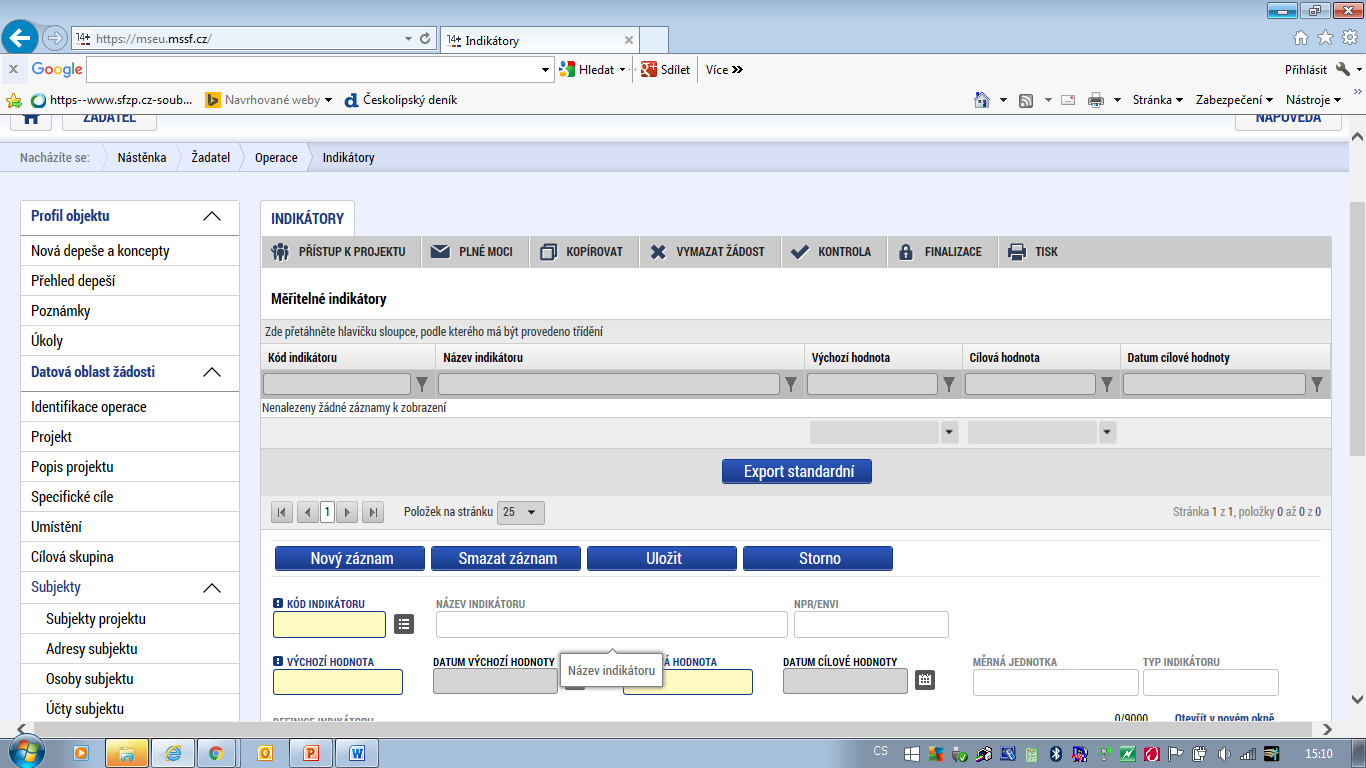1366x768 pixels.
Task: Click the browser forward arrow button
Action: click(x=55, y=38)
